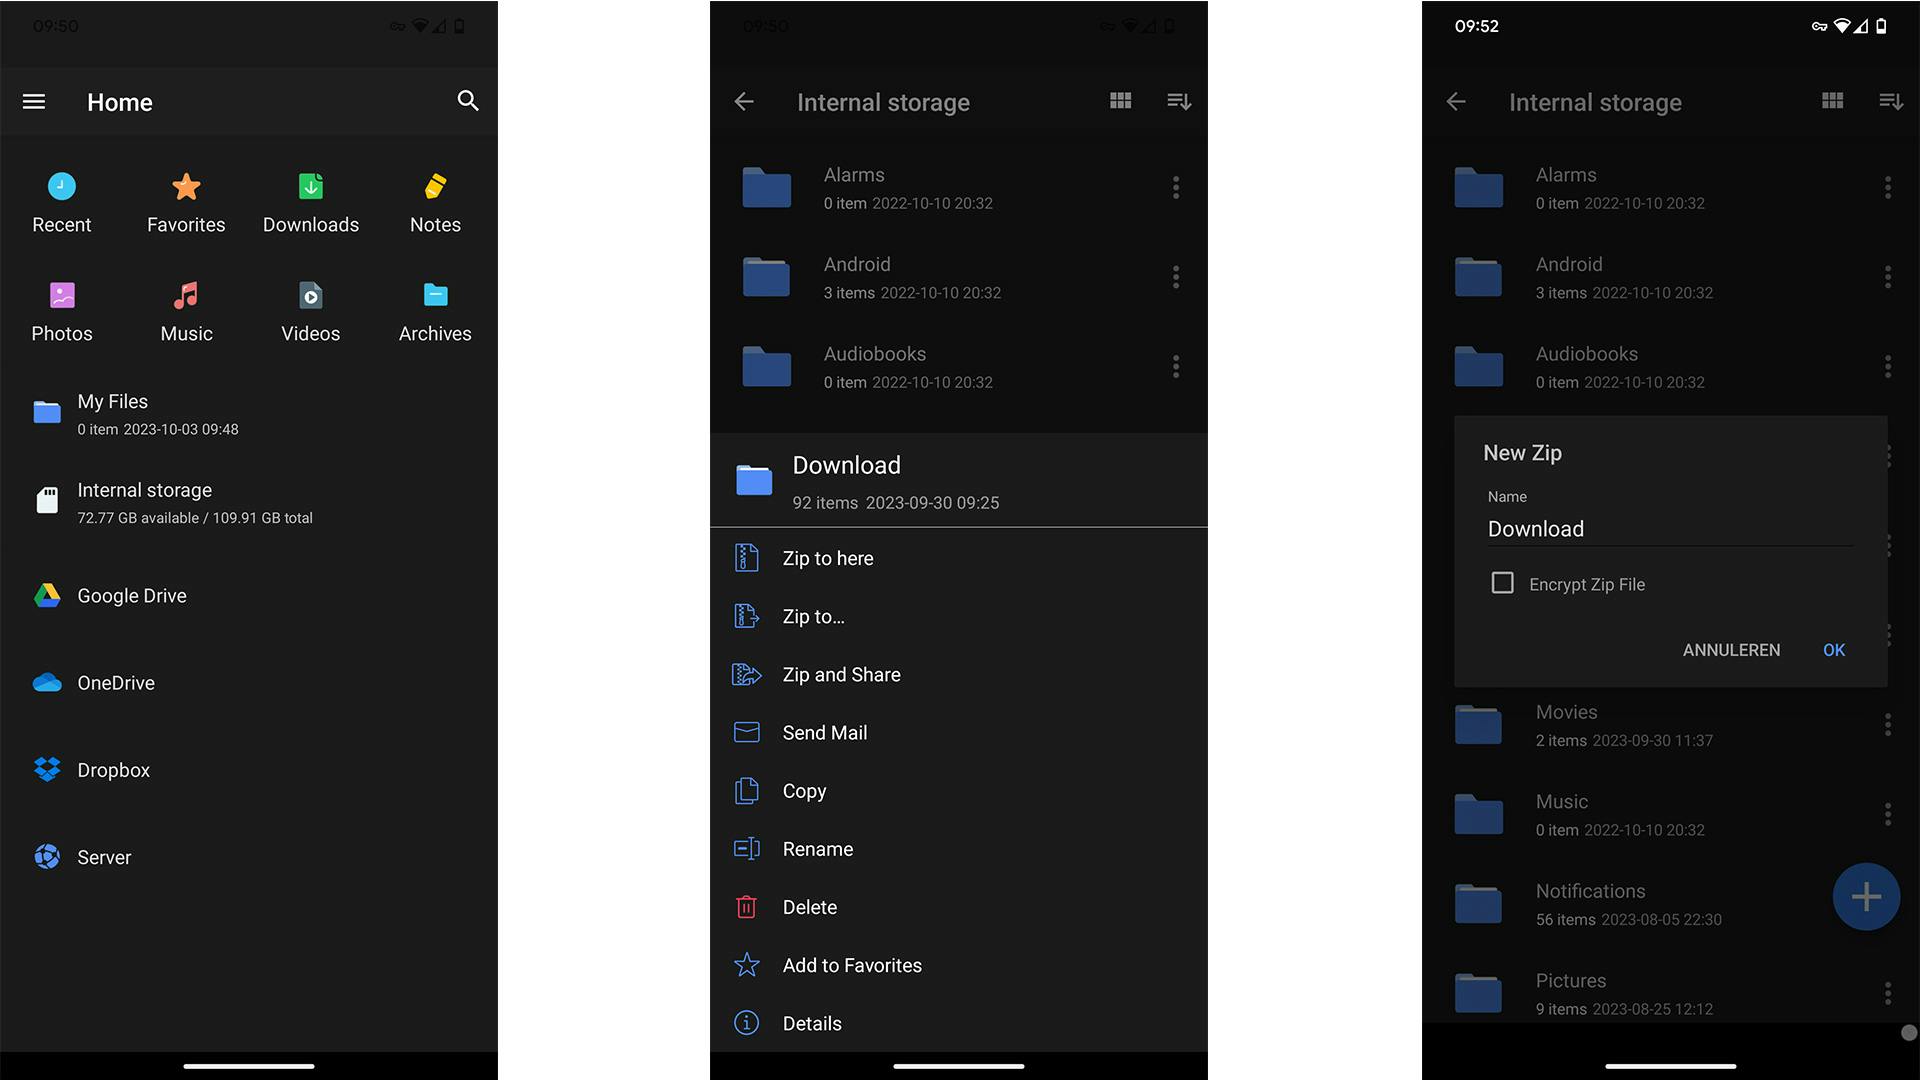Enable the Encrypt Zip File checkbox
The height and width of the screenshot is (1080, 1920).
[1502, 583]
